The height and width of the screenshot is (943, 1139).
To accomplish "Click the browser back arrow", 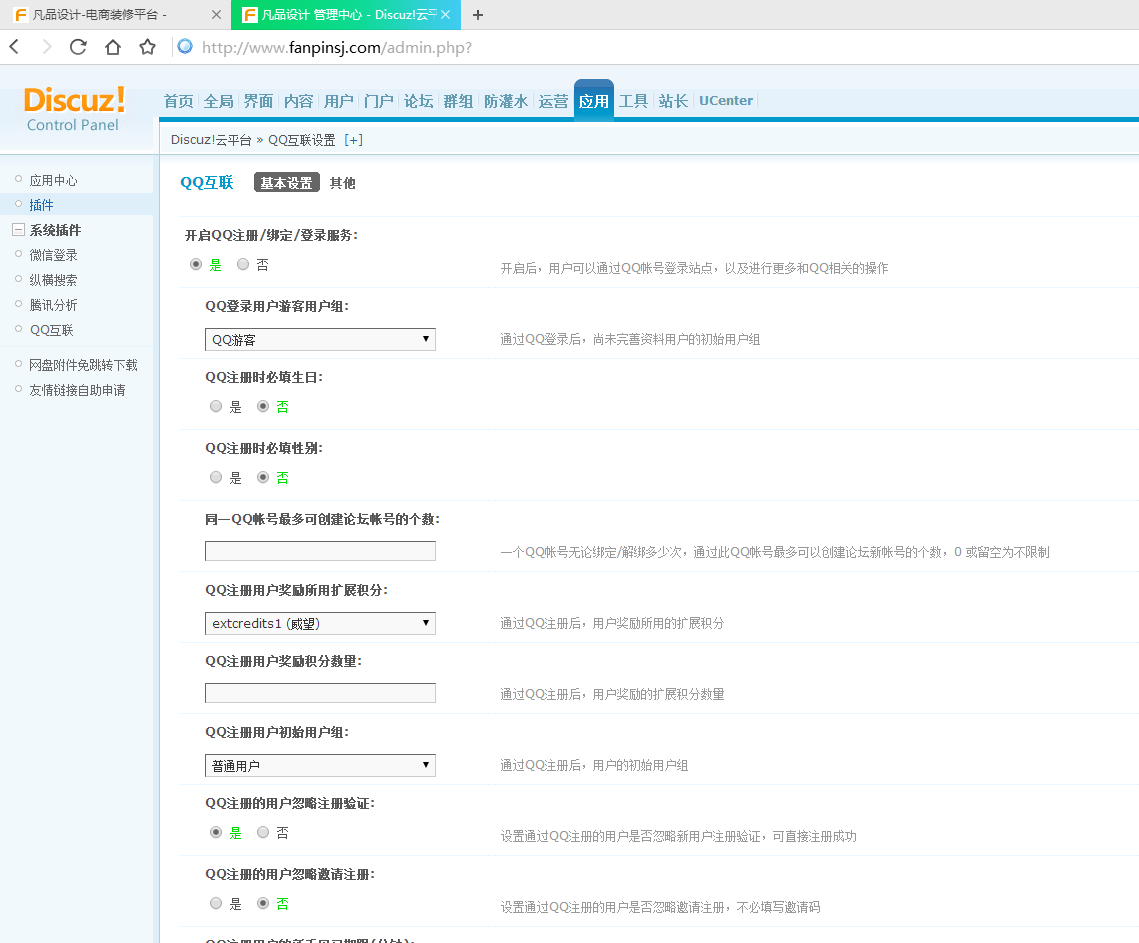I will [14, 47].
